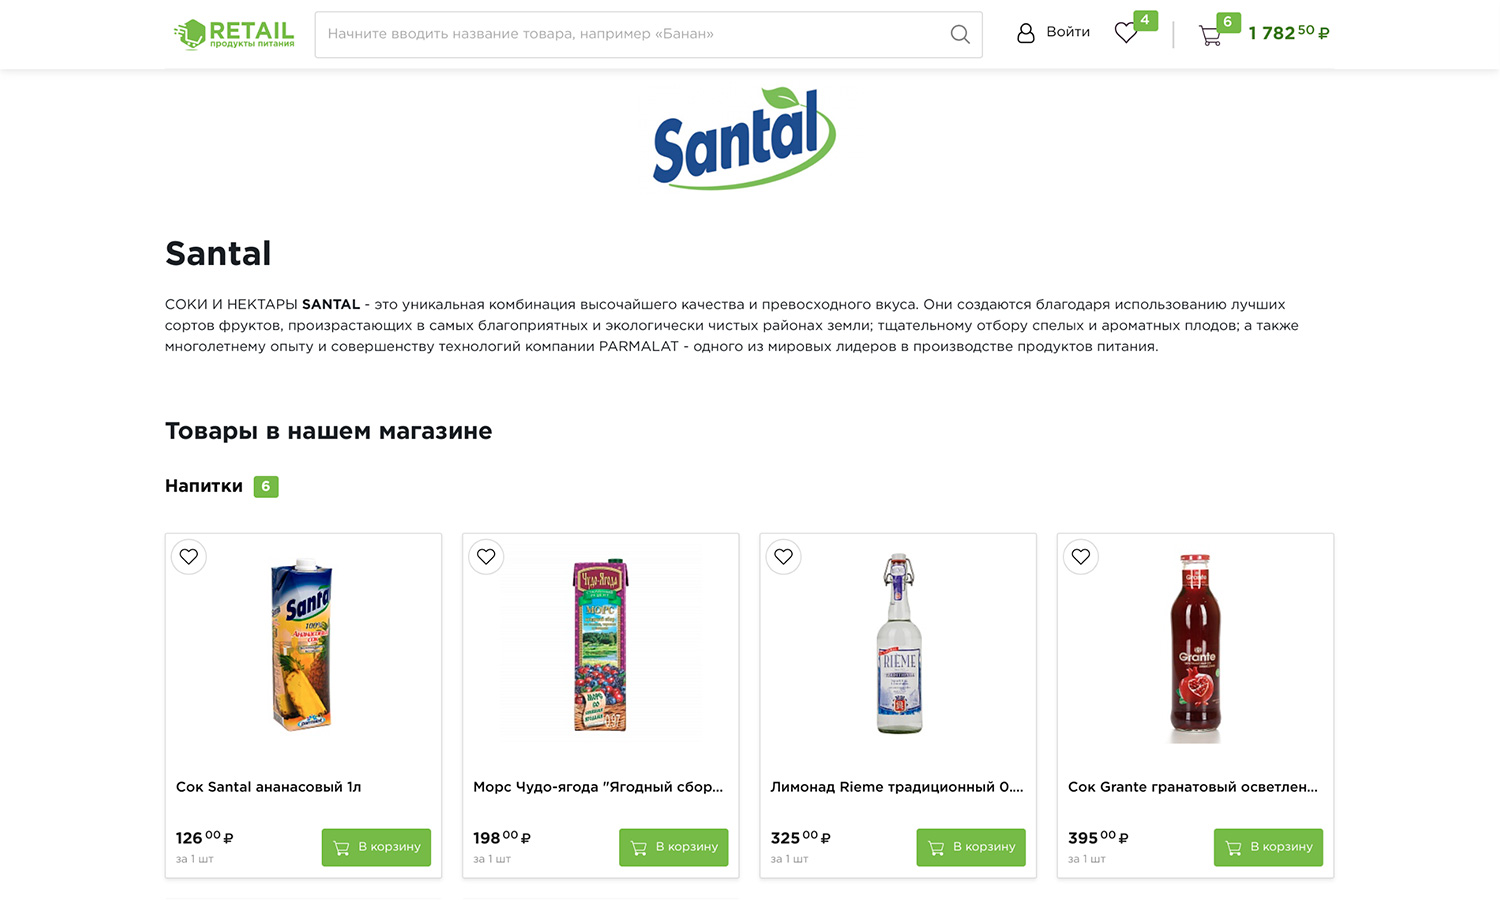
Task: Click the user profile icon beside Войти
Action: click(x=1026, y=33)
